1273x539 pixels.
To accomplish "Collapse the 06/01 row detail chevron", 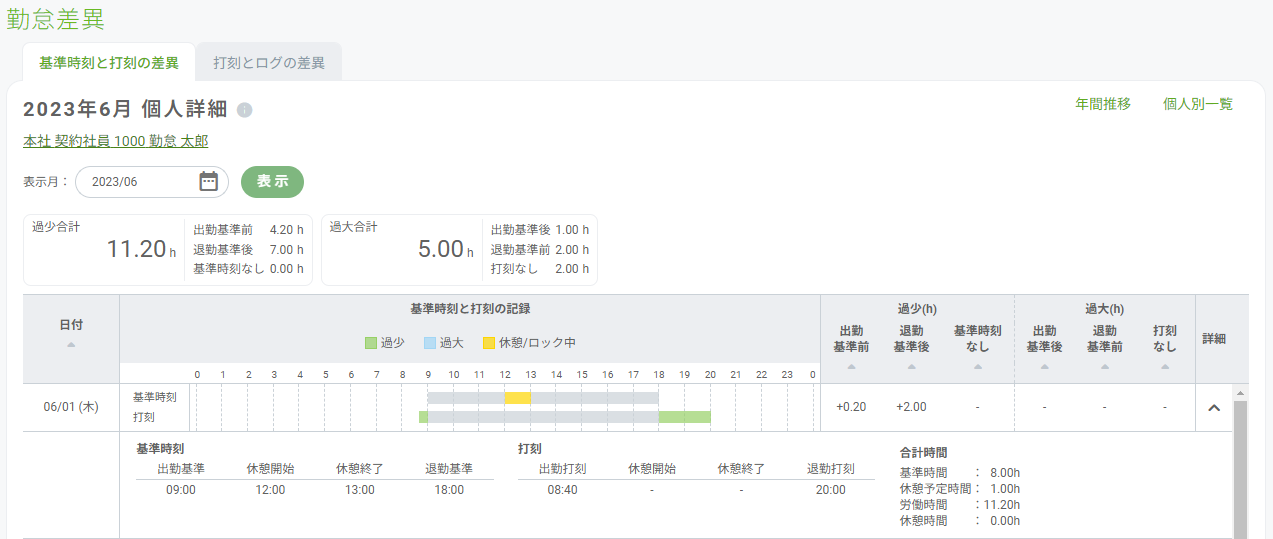I will 1215,408.
